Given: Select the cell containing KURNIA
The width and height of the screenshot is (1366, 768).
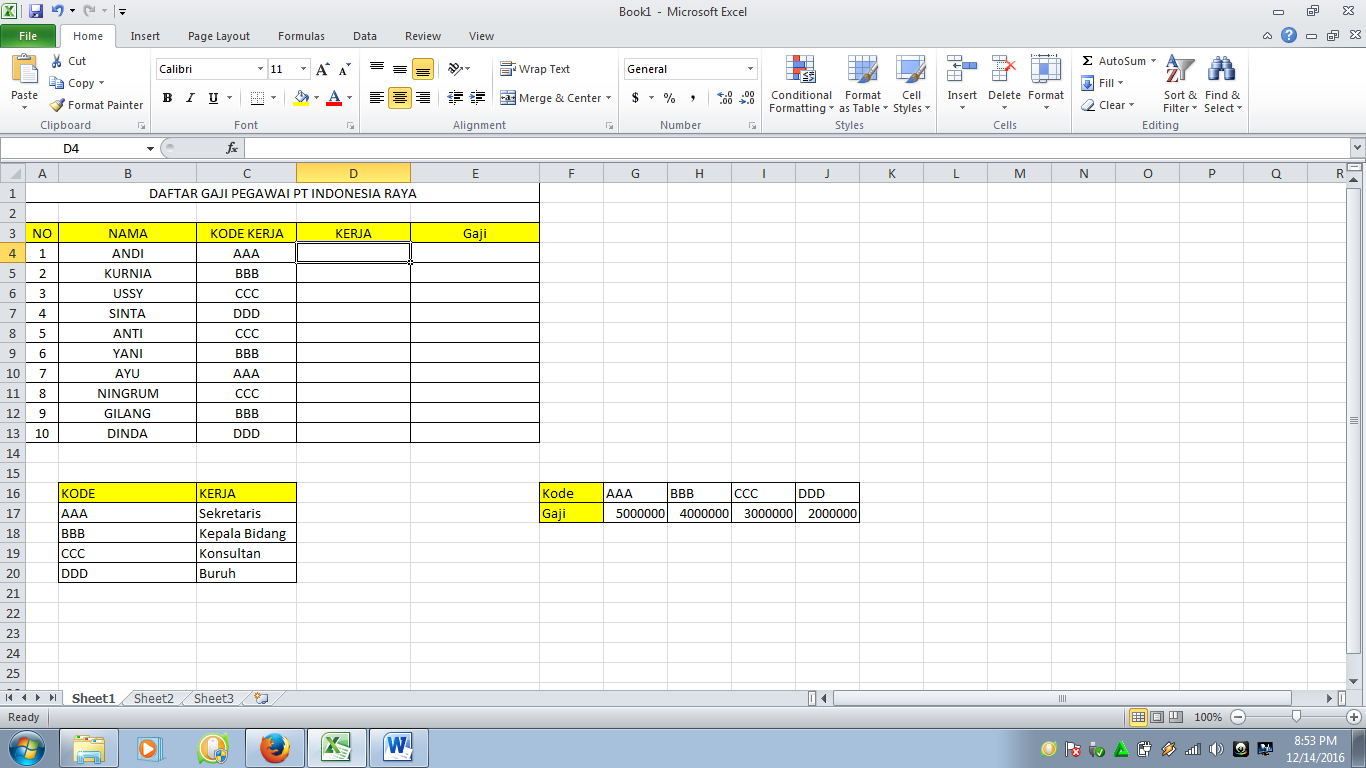Looking at the screenshot, I should pyautogui.click(x=127, y=272).
